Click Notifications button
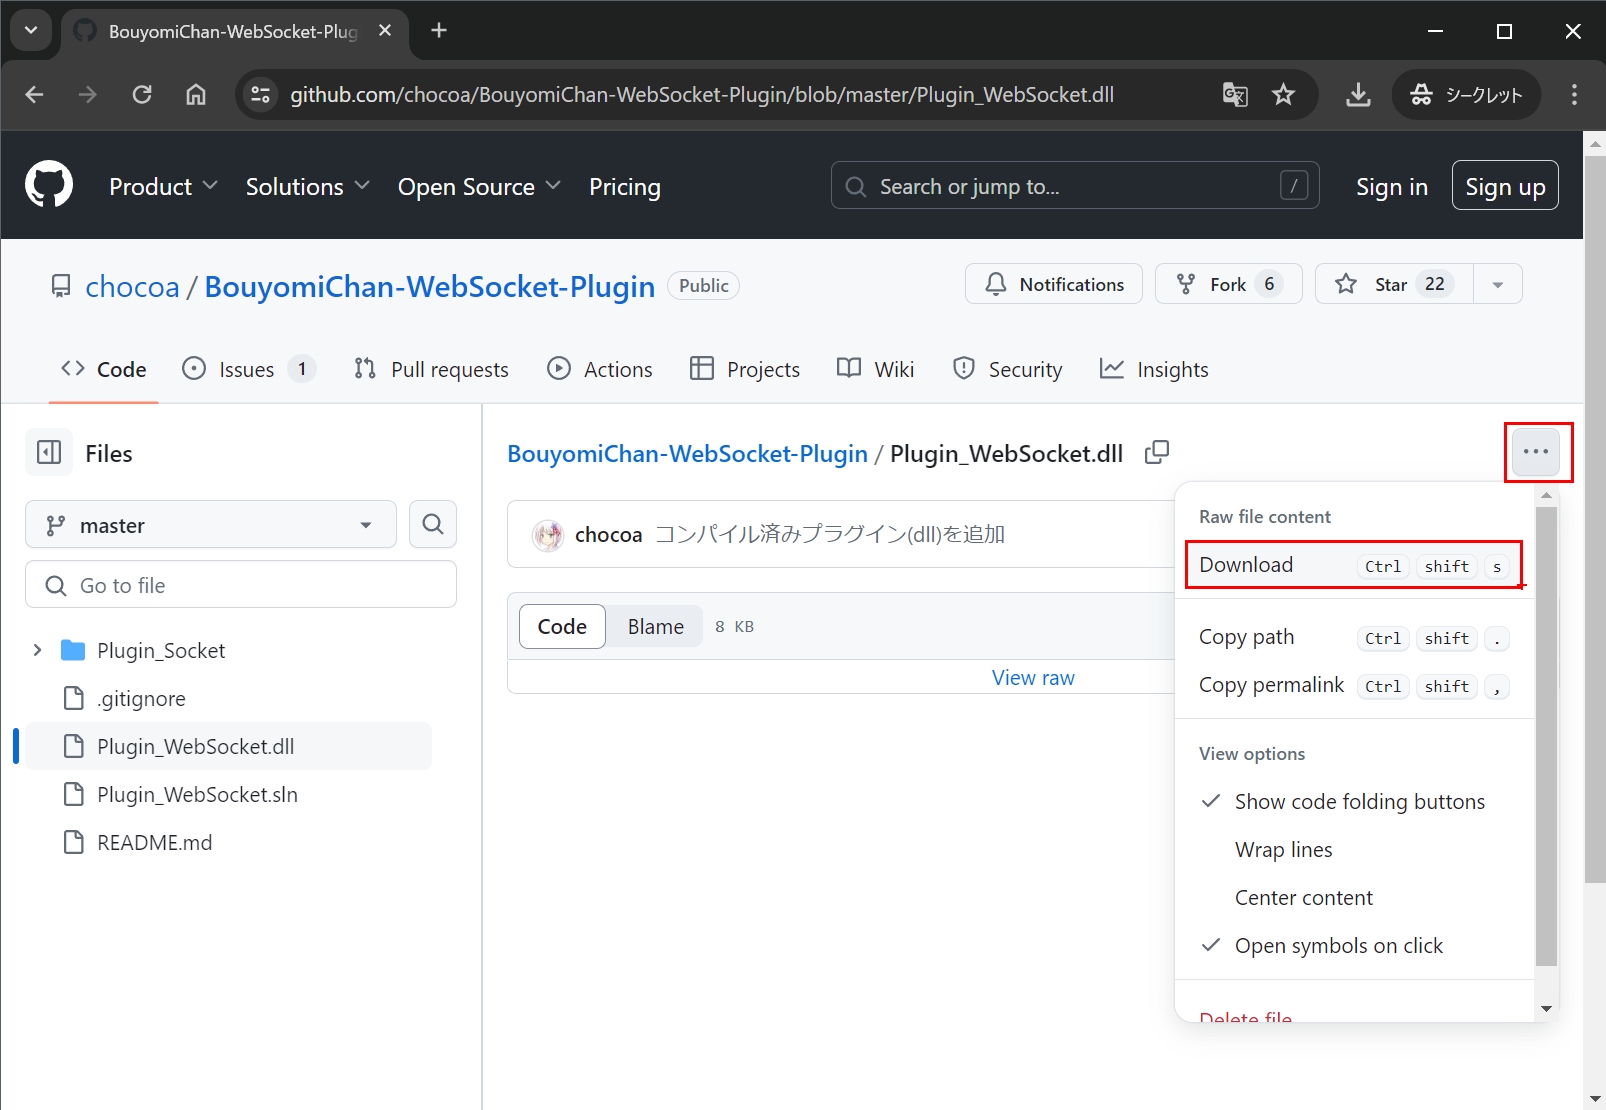Viewport: 1606px width, 1110px height. (x=1054, y=284)
